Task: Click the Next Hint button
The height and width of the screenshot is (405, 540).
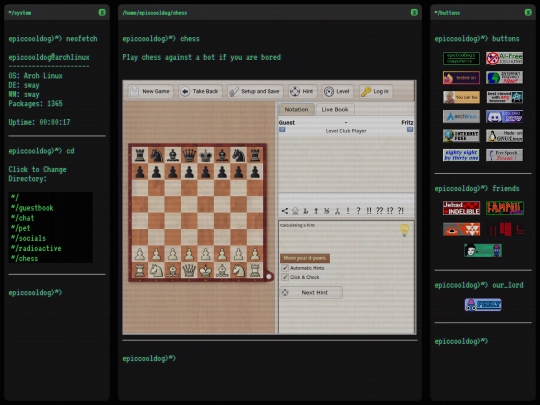Action: (x=311, y=292)
